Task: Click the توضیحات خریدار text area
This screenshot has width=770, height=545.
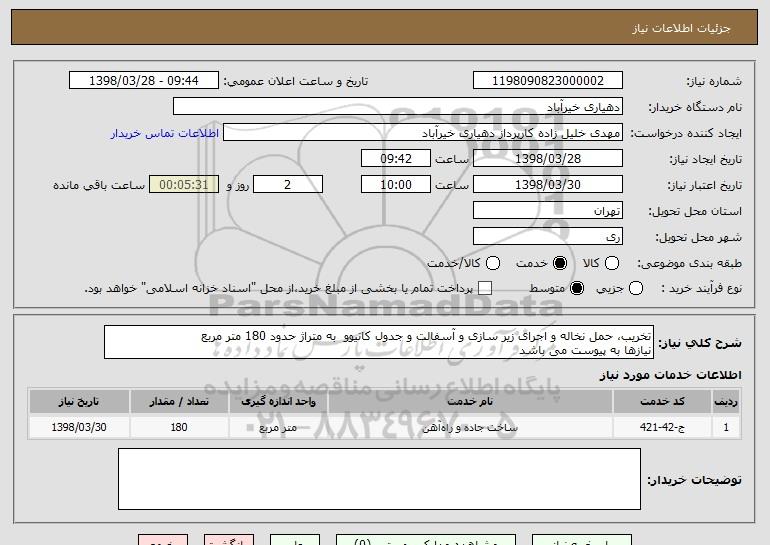Action: tap(379, 479)
